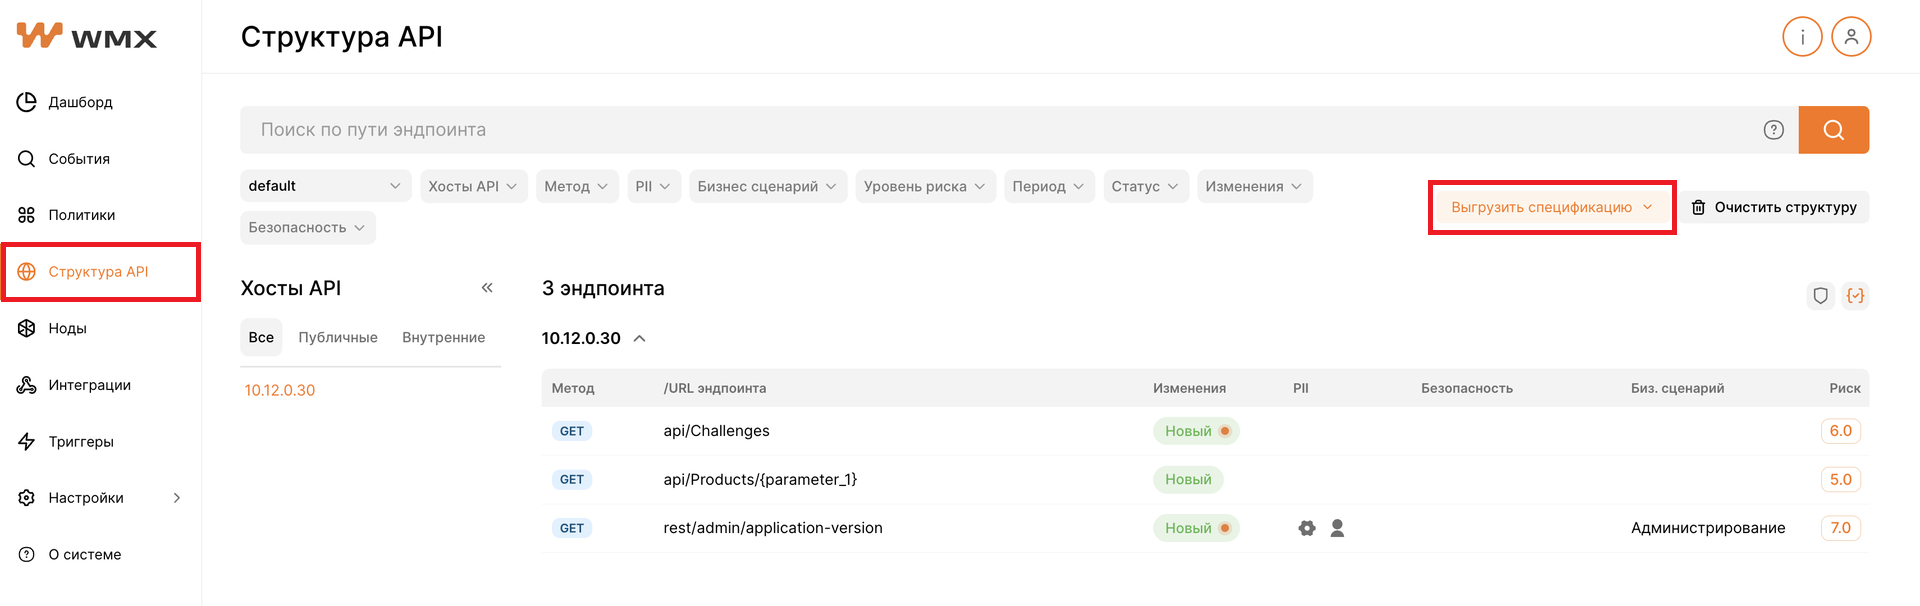Click the search help question-mark icon
The width and height of the screenshot is (1920, 606).
pos(1773,130)
